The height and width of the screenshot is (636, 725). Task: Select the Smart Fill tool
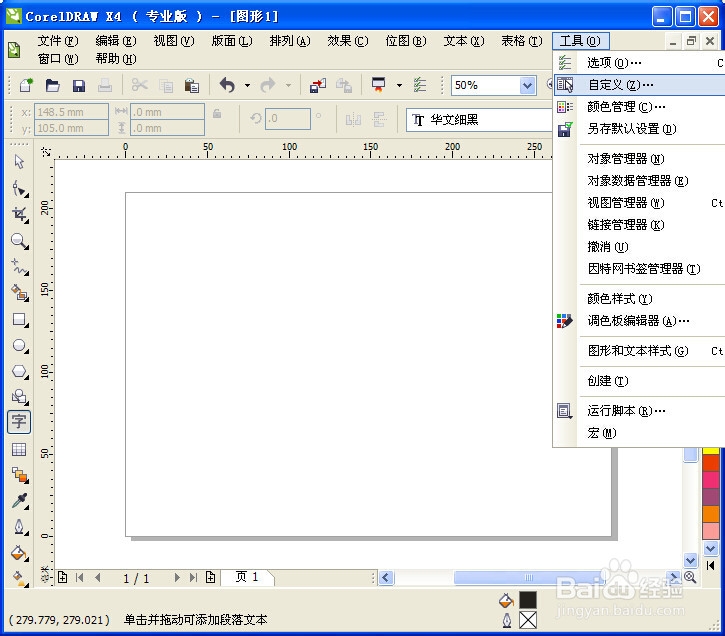point(19,293)
